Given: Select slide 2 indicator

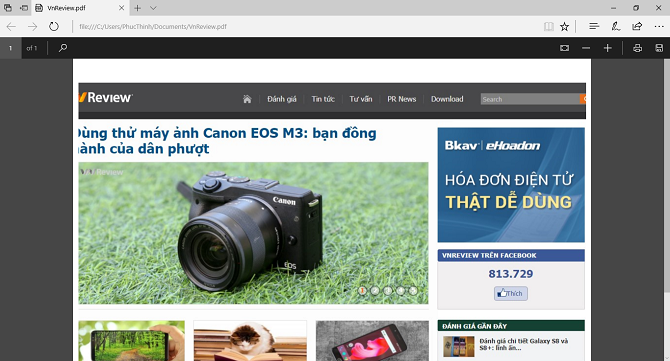Looking at the screenshot, I should (375, 291).
